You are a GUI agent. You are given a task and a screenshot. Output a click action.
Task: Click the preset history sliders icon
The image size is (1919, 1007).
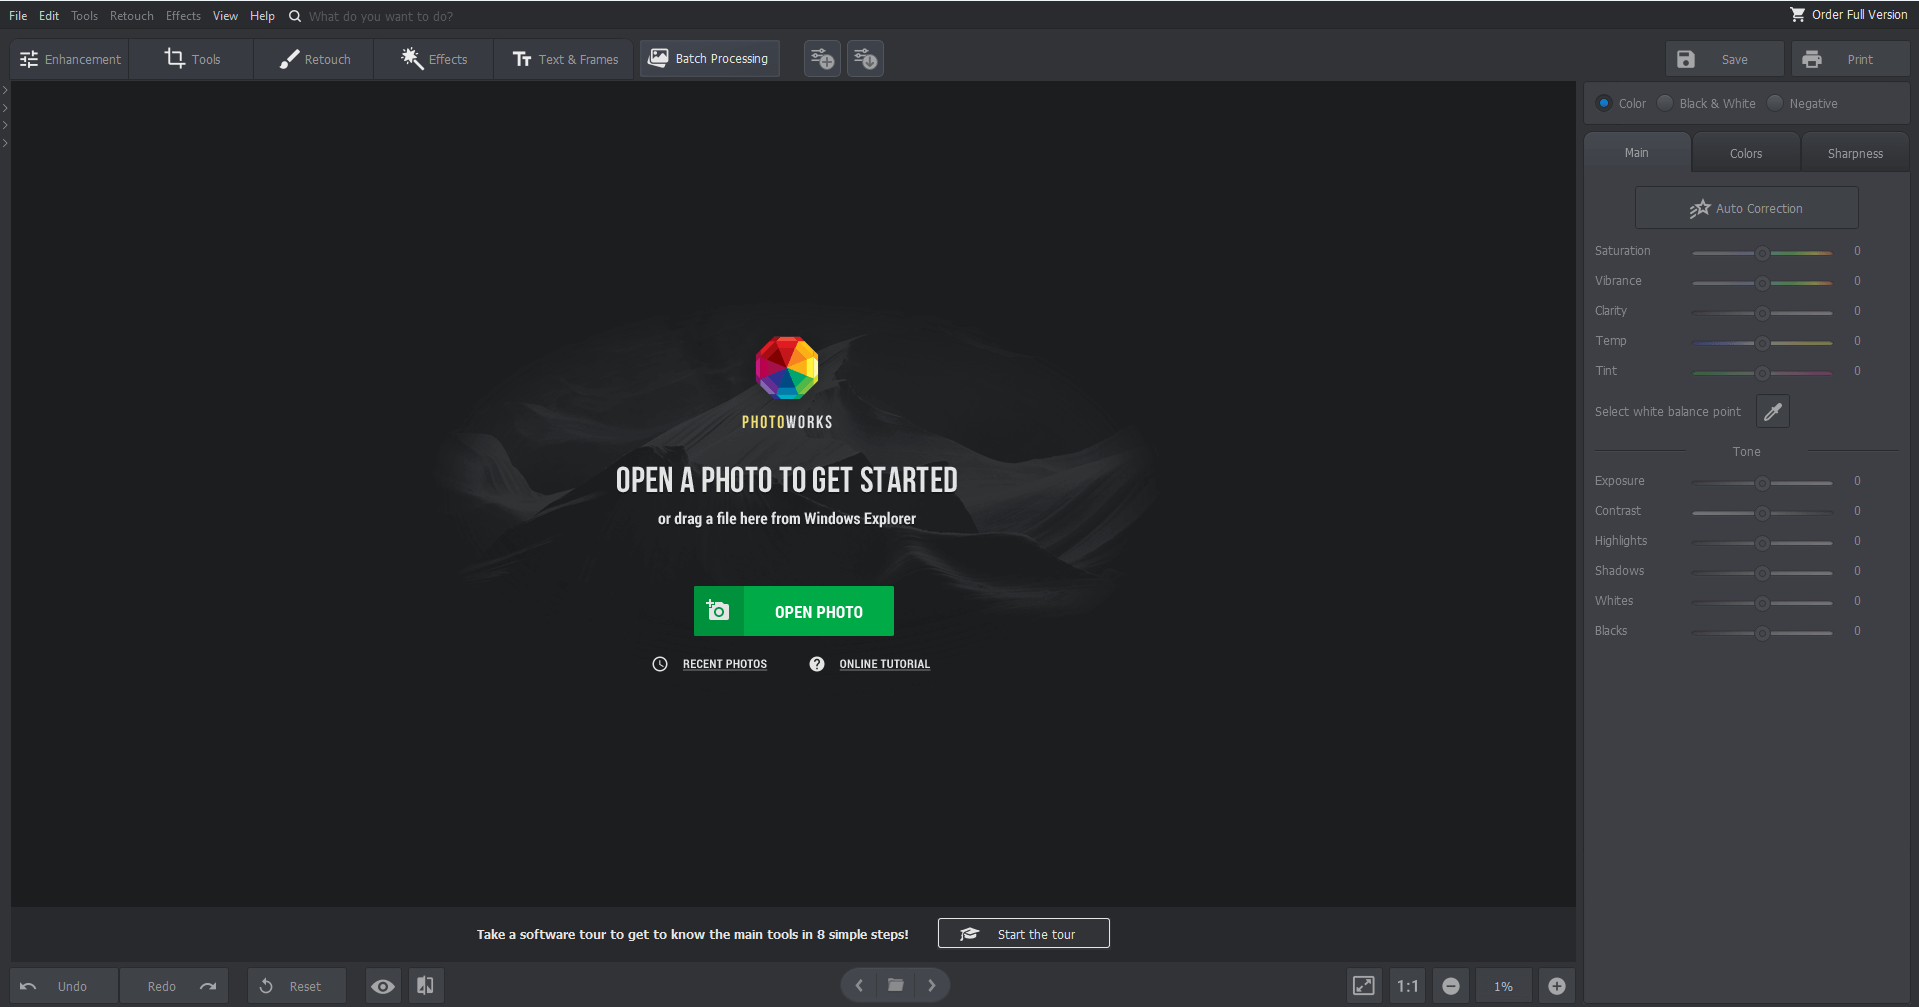[x=865, y=59]
